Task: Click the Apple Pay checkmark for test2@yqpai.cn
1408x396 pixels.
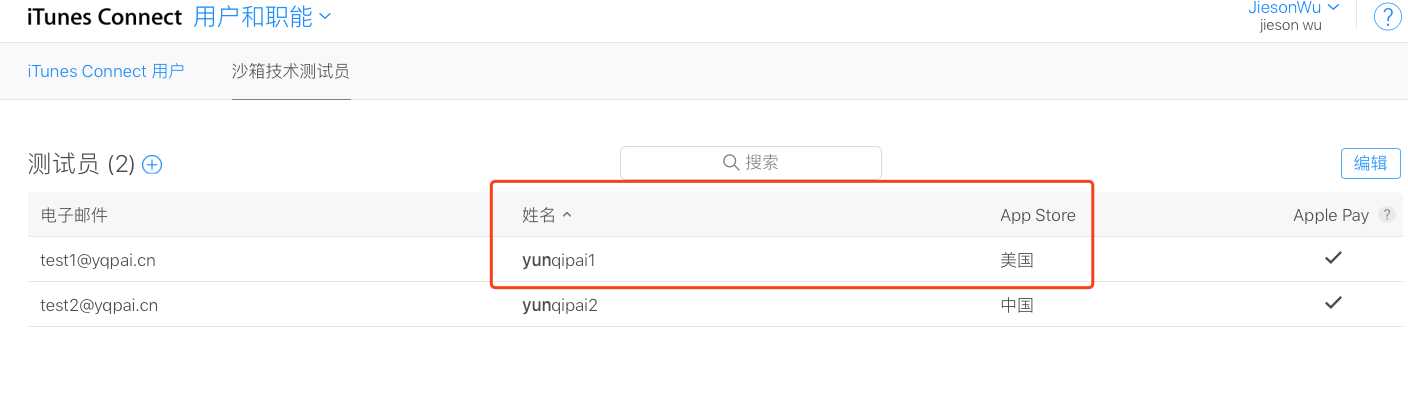Action: (1332, 302)
